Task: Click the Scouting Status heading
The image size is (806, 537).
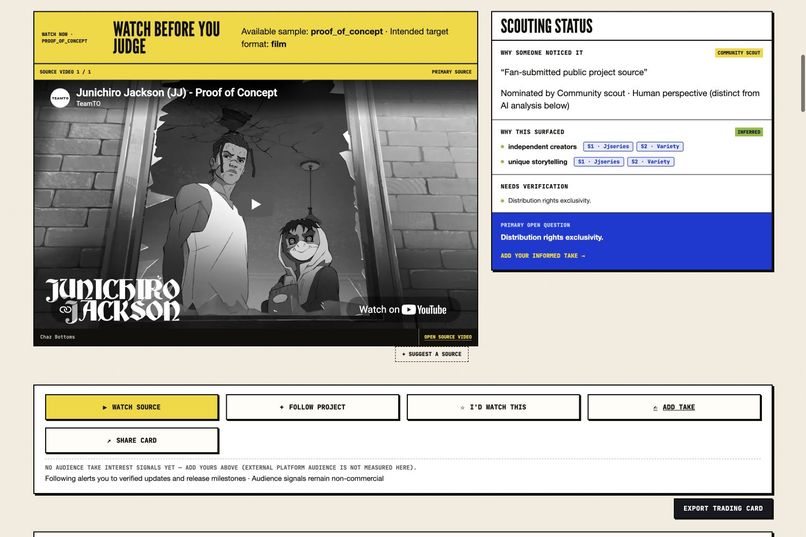Action: [546, 26]
